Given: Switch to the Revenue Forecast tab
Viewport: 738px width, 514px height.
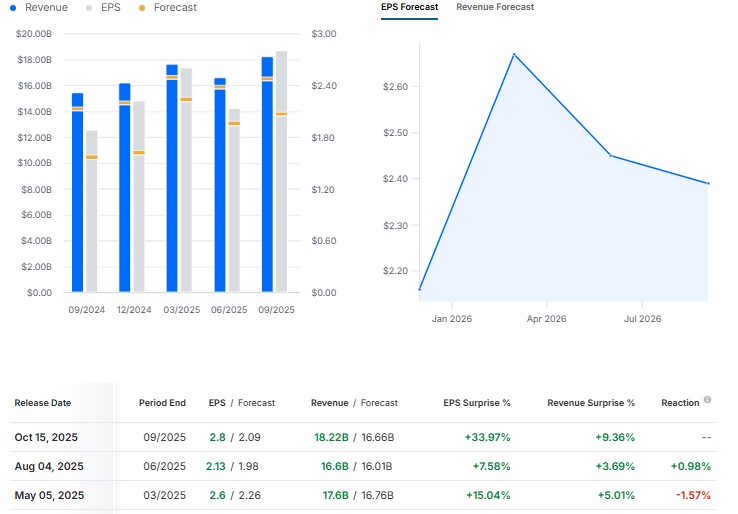Looking at the screenshot, I should coord(495,7).
